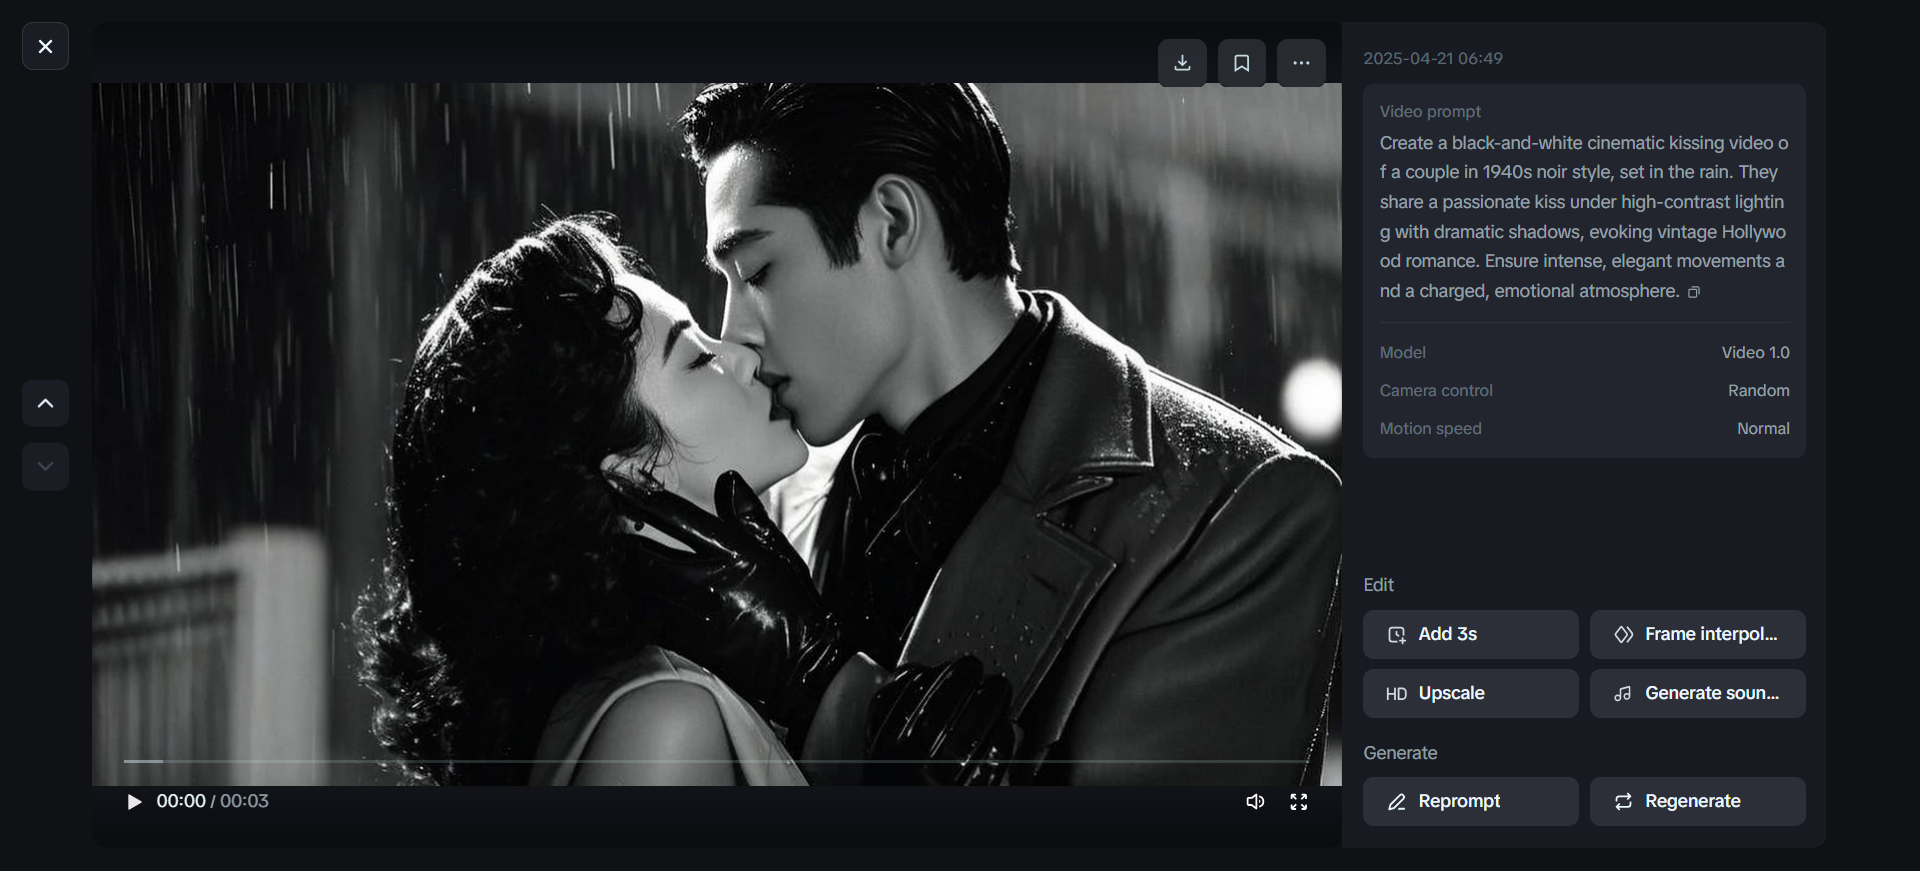1920x871 pixels.
Task: Click the Motion speed value Normal
Action: click(x=1763, y=428)
